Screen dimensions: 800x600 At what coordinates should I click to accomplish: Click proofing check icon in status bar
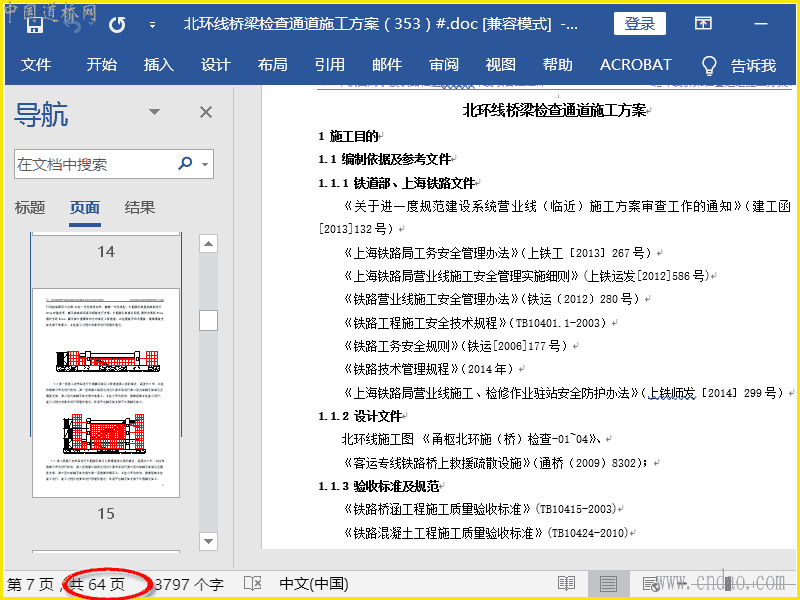pyautogui.click(x=253, y=583)
